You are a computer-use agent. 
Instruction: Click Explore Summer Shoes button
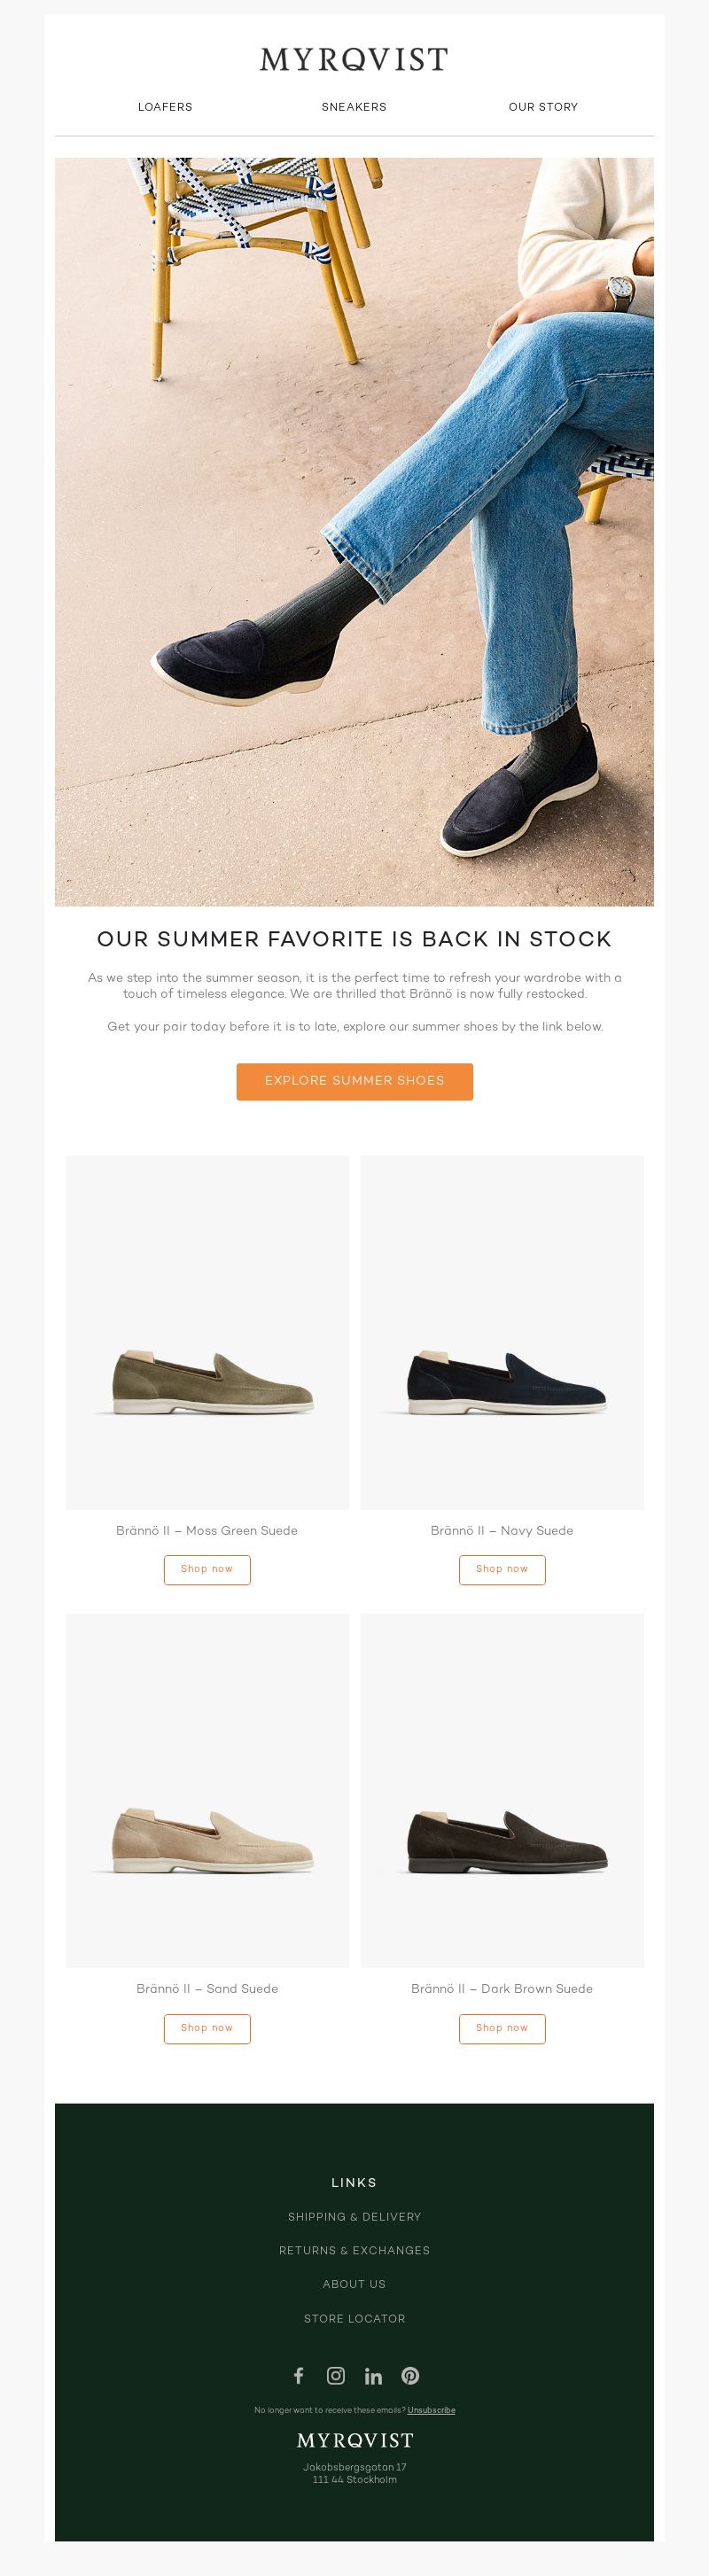click(354, 1081)
